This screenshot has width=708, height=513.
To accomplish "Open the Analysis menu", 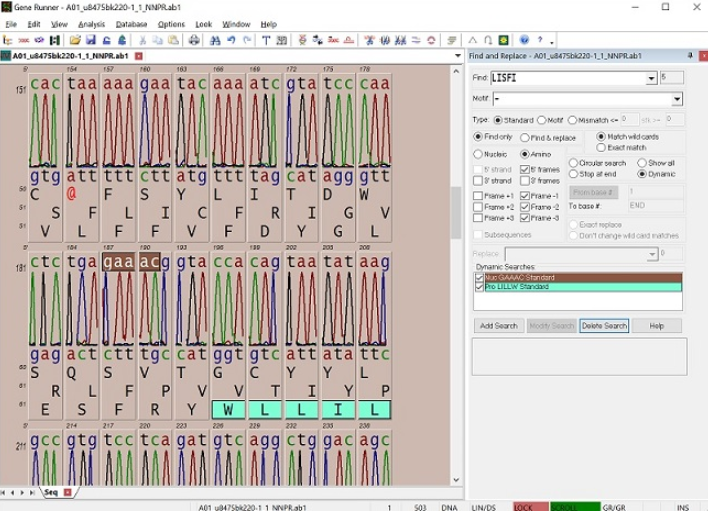I will click(91, 23).
